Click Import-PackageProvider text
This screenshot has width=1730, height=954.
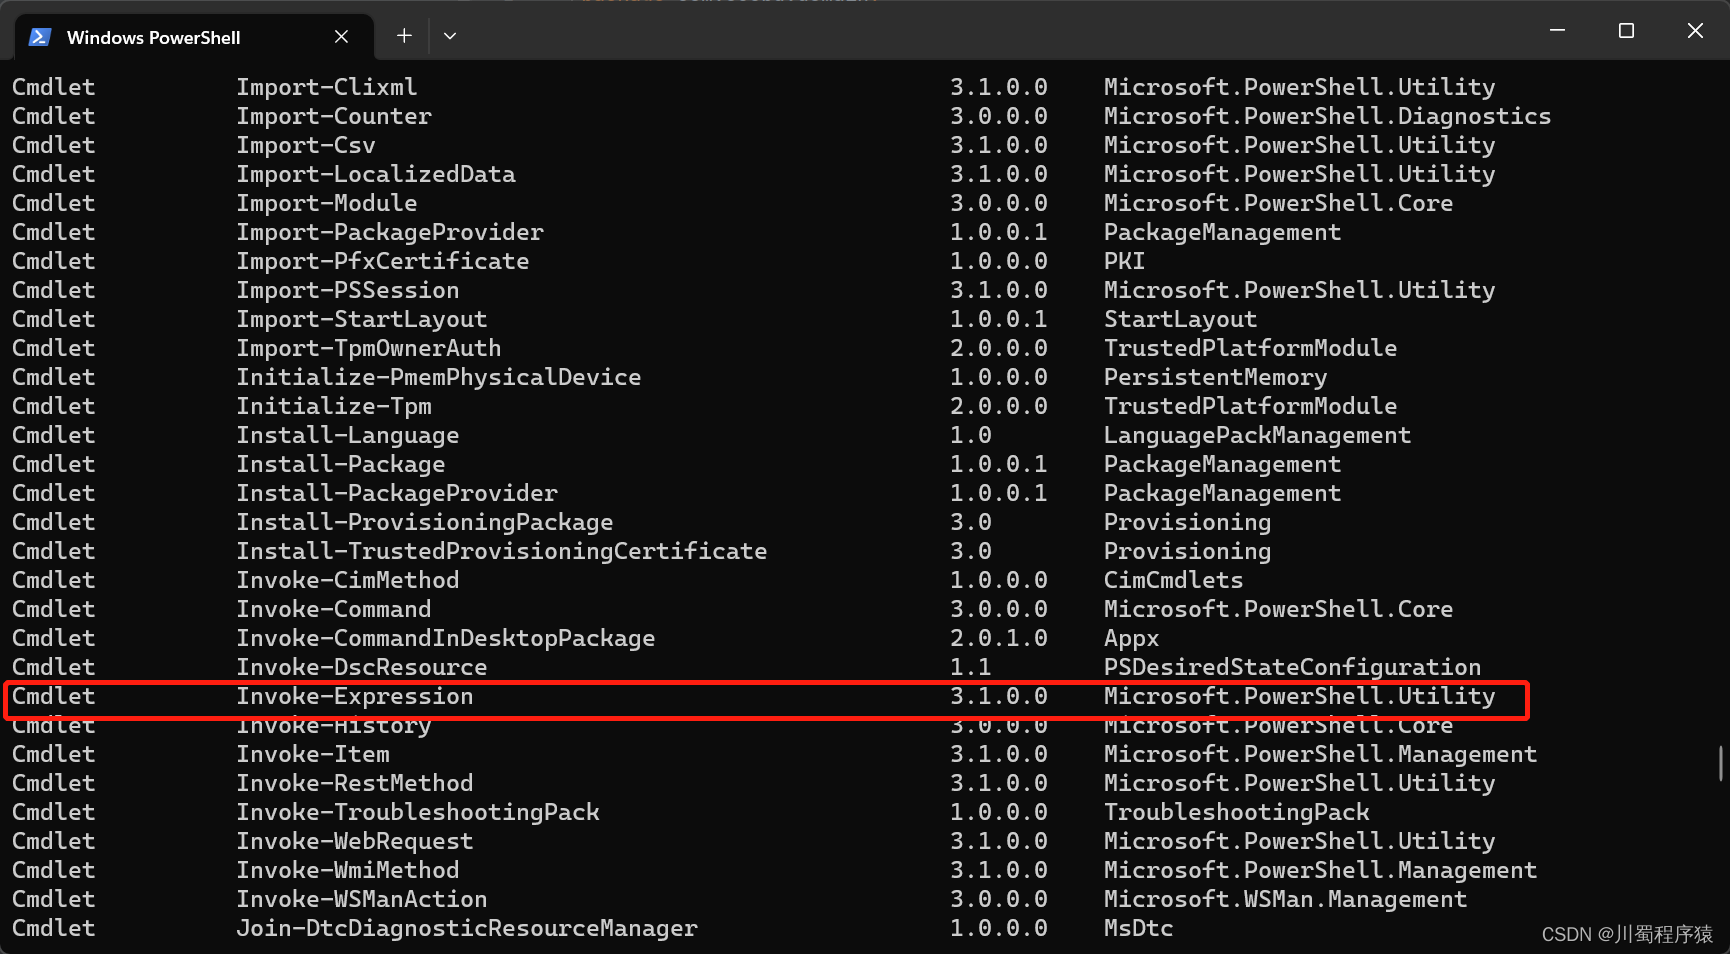[x=390, y=232]
